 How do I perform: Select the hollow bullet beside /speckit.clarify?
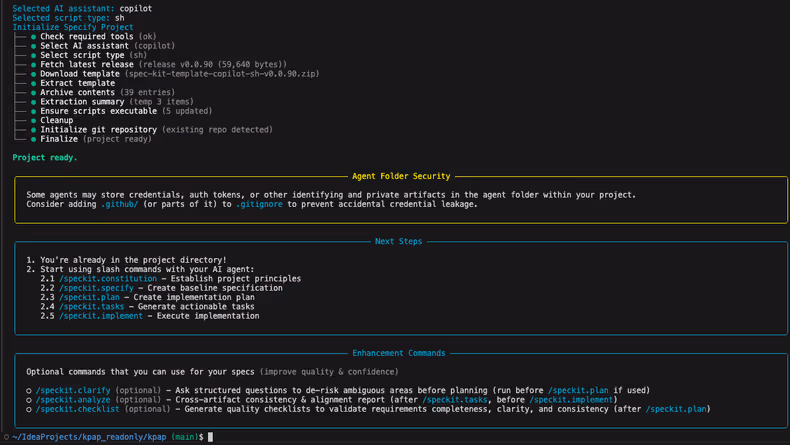tap(29, 391)
